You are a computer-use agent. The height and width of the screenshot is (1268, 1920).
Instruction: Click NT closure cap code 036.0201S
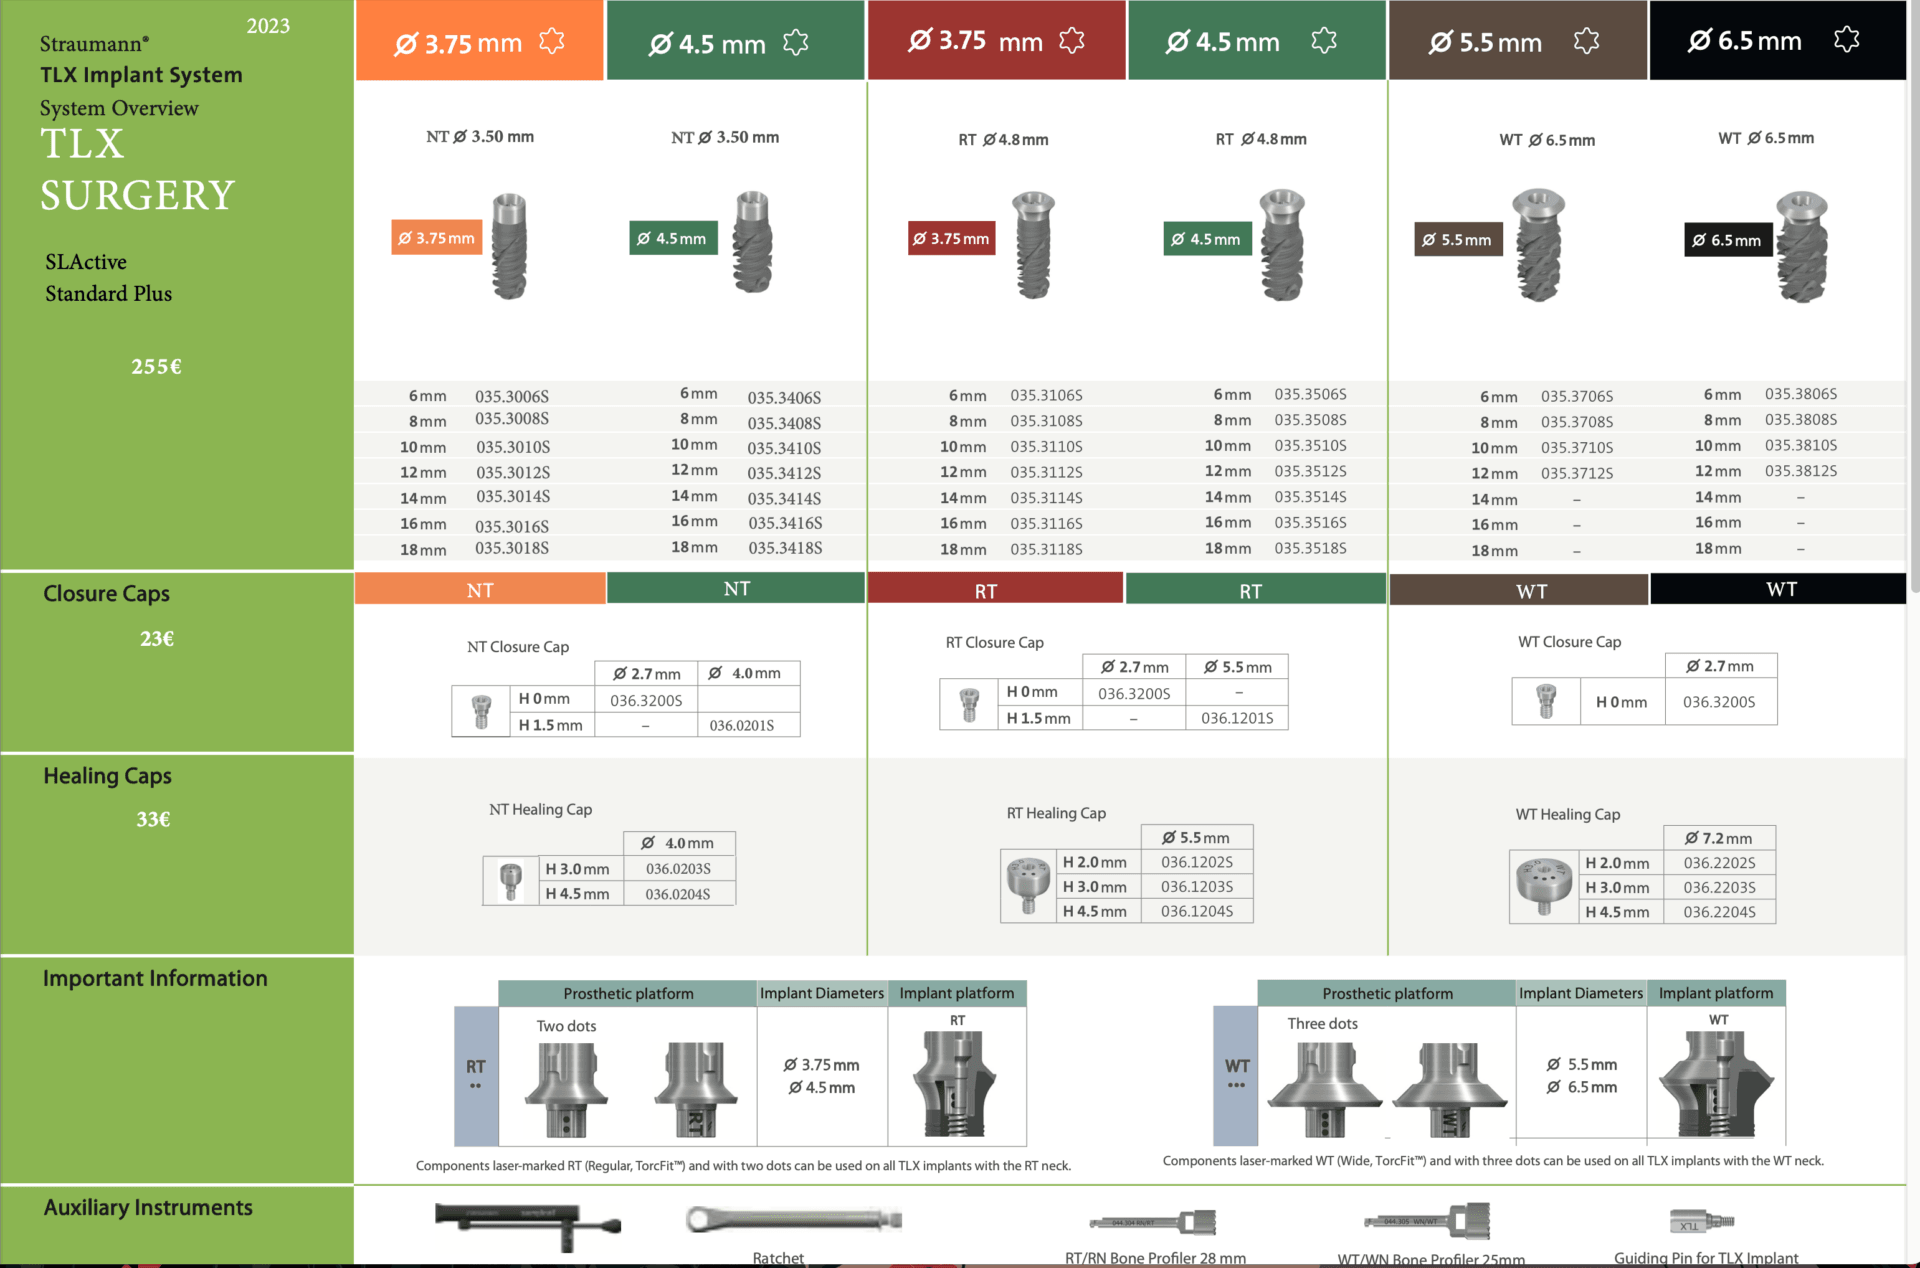[x=742, y=725]
